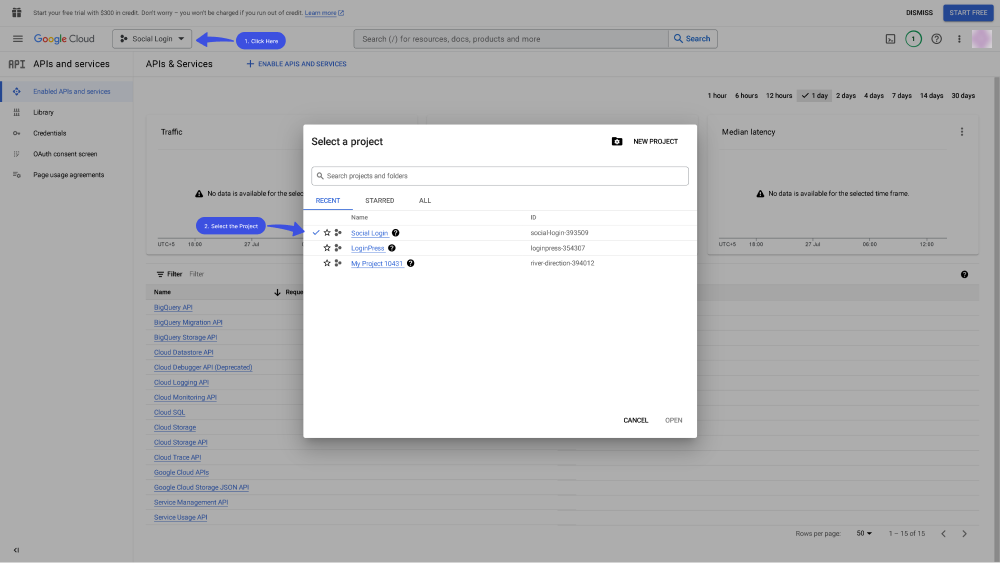Click Search projects and folders field
Screen dimensions: 1000x563
tap(500, 176)
